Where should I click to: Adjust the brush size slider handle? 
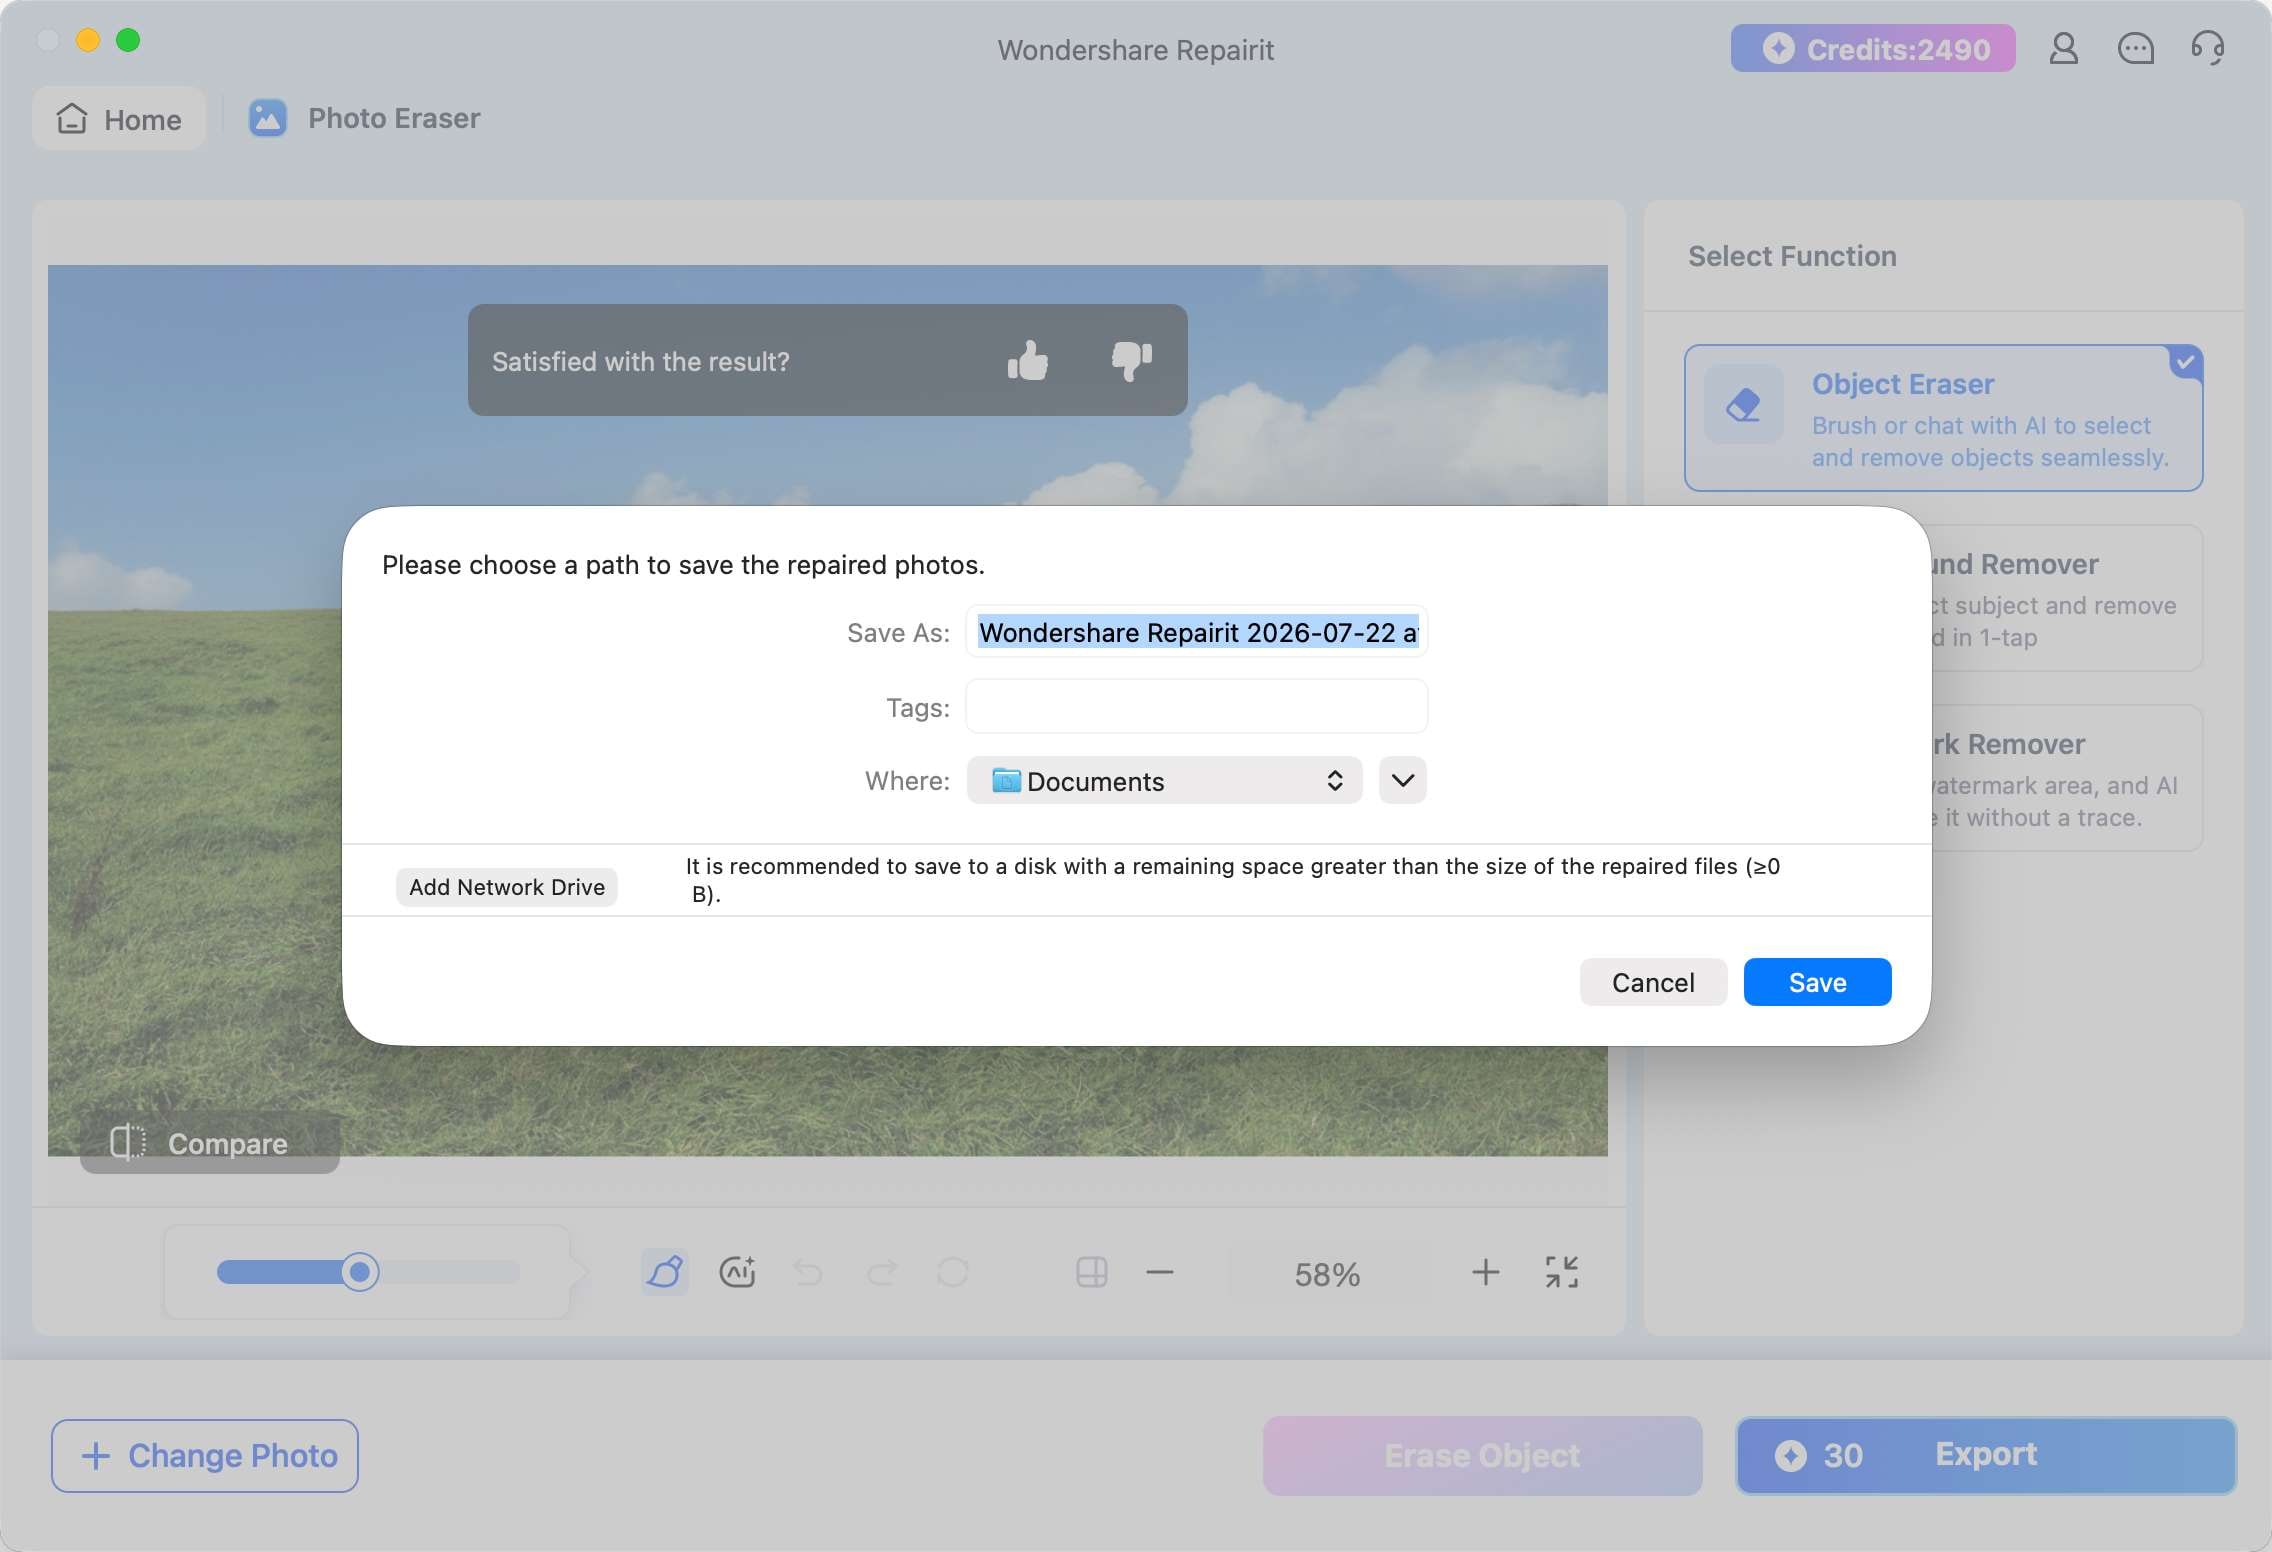[x=359, y=1272]
